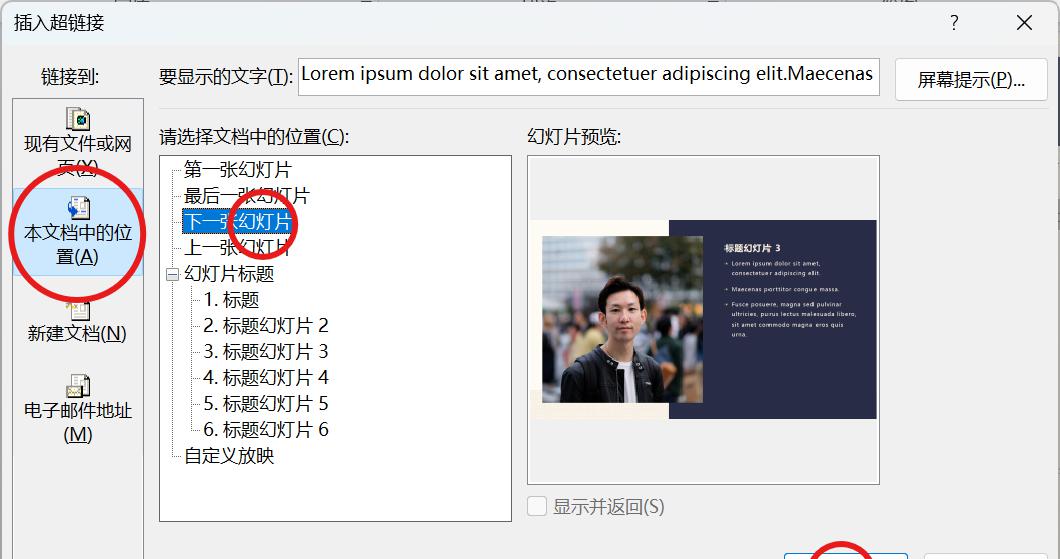The width and height of the screenshot is (1060, 559).
Task: Close the 插入超链接 dialog
Action: pos(1024,23)
